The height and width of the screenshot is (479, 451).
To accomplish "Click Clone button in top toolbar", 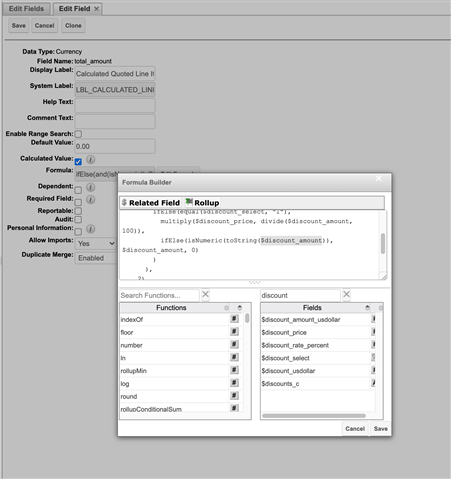I will 73,26.
